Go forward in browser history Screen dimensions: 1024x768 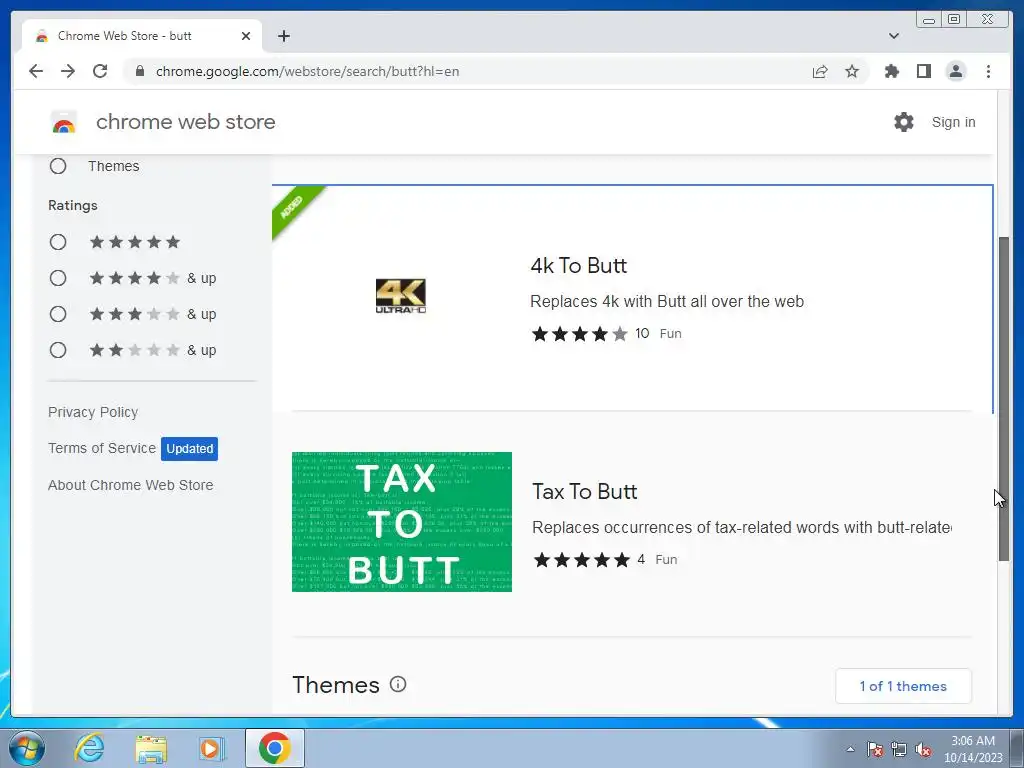pyautogui.click(x=68, y=71)
